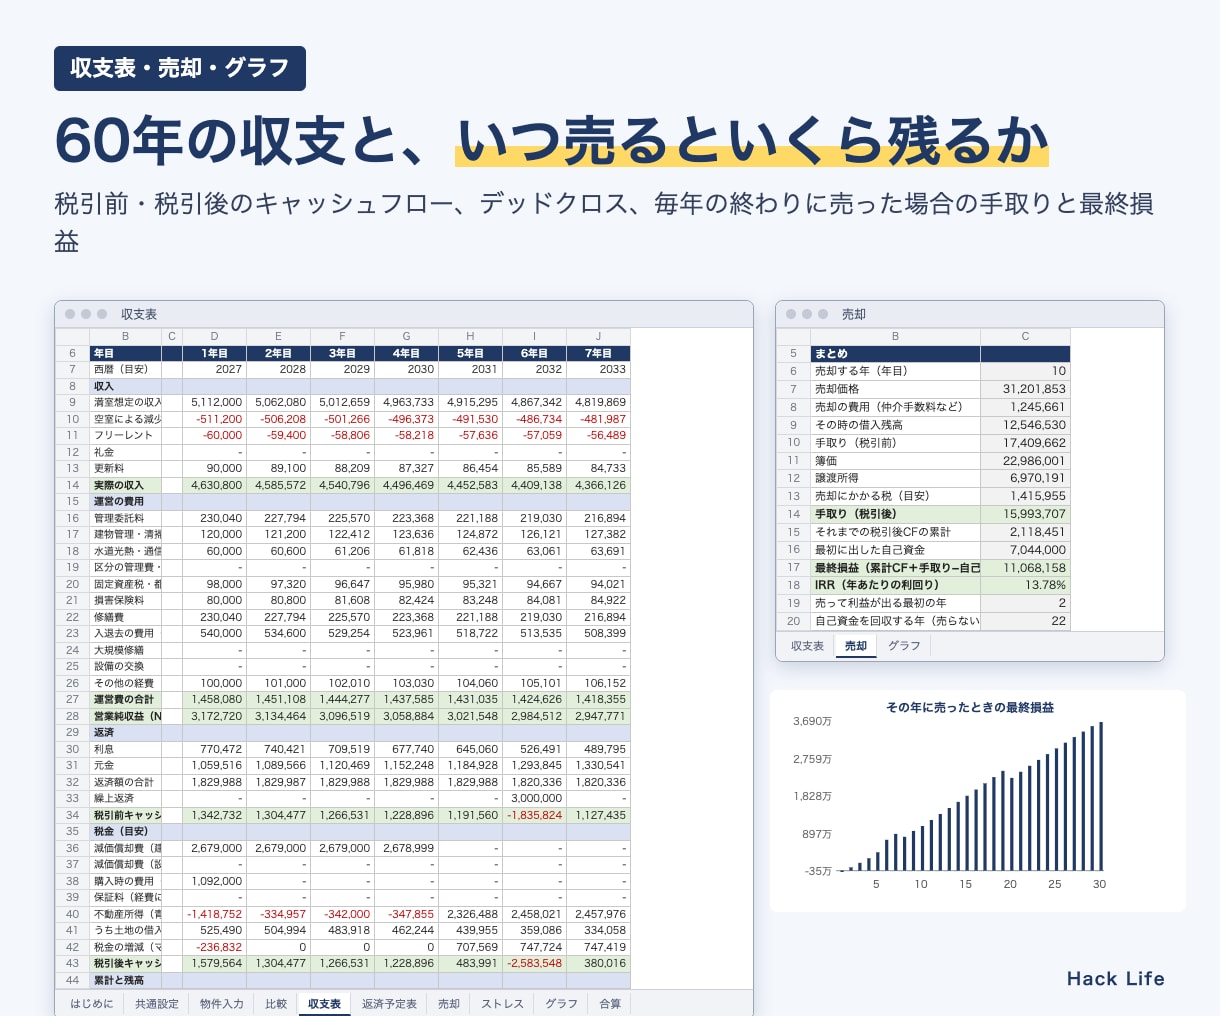Select the vacancy loss cell -511,200
The width and height of the screenshot is (1220, 1016).
(x=214, y=419)
